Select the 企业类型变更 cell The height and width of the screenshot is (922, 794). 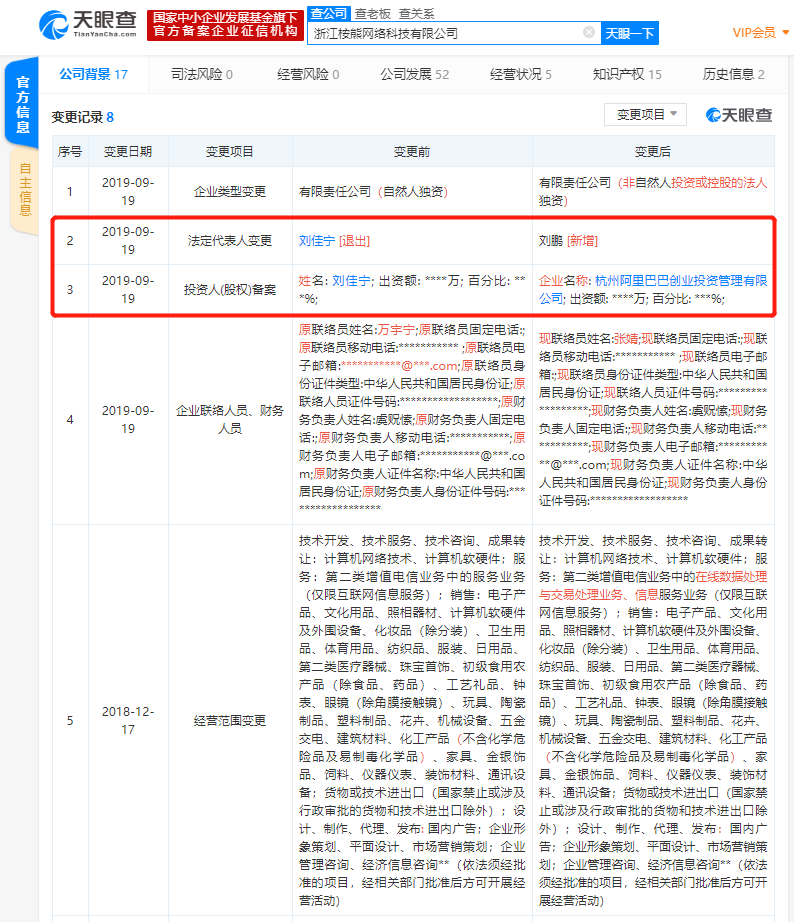pos(230,192)
